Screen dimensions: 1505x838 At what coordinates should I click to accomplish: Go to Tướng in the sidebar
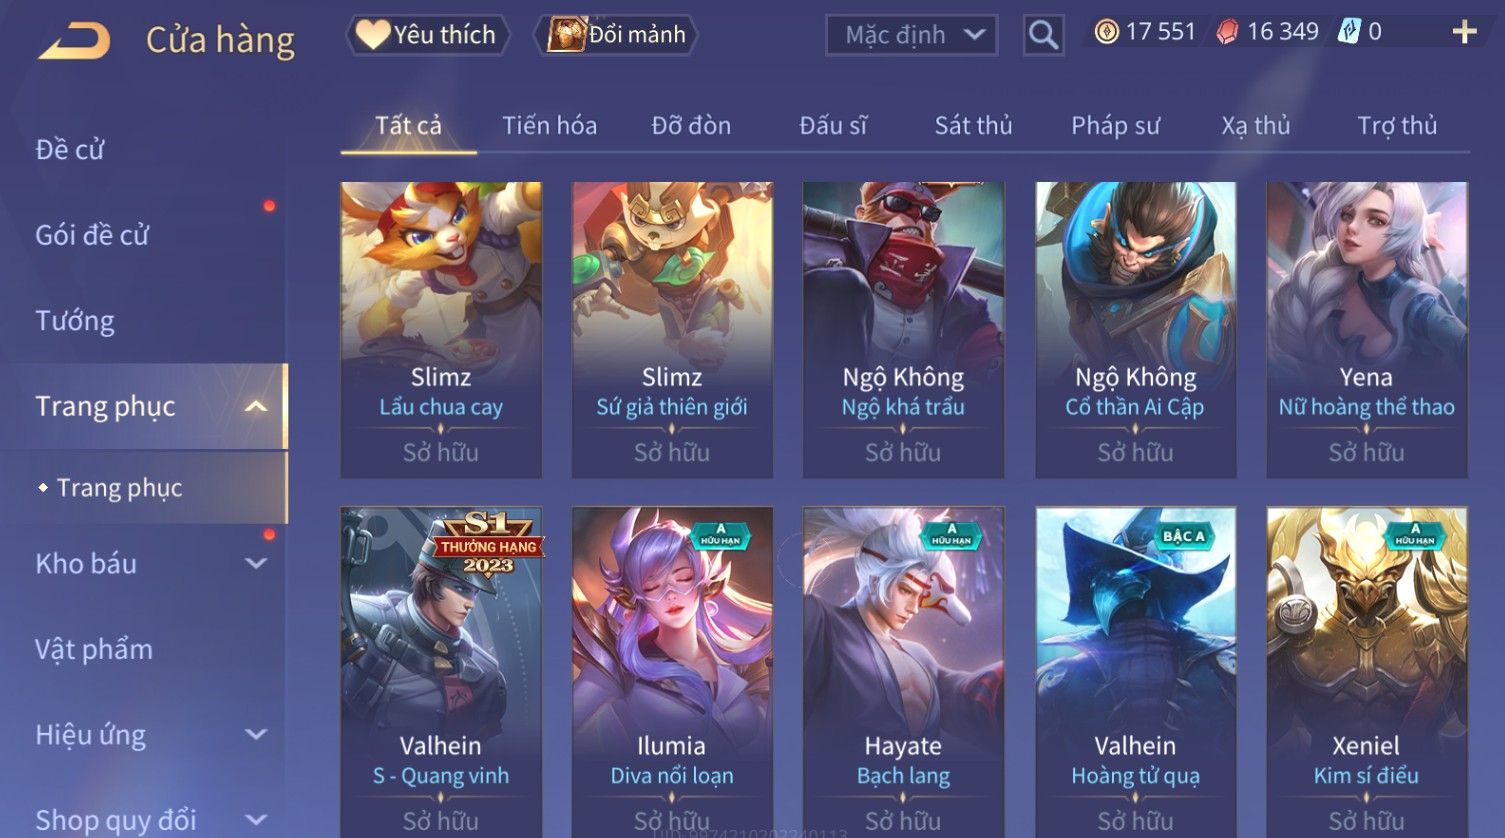tap(75, 321)
